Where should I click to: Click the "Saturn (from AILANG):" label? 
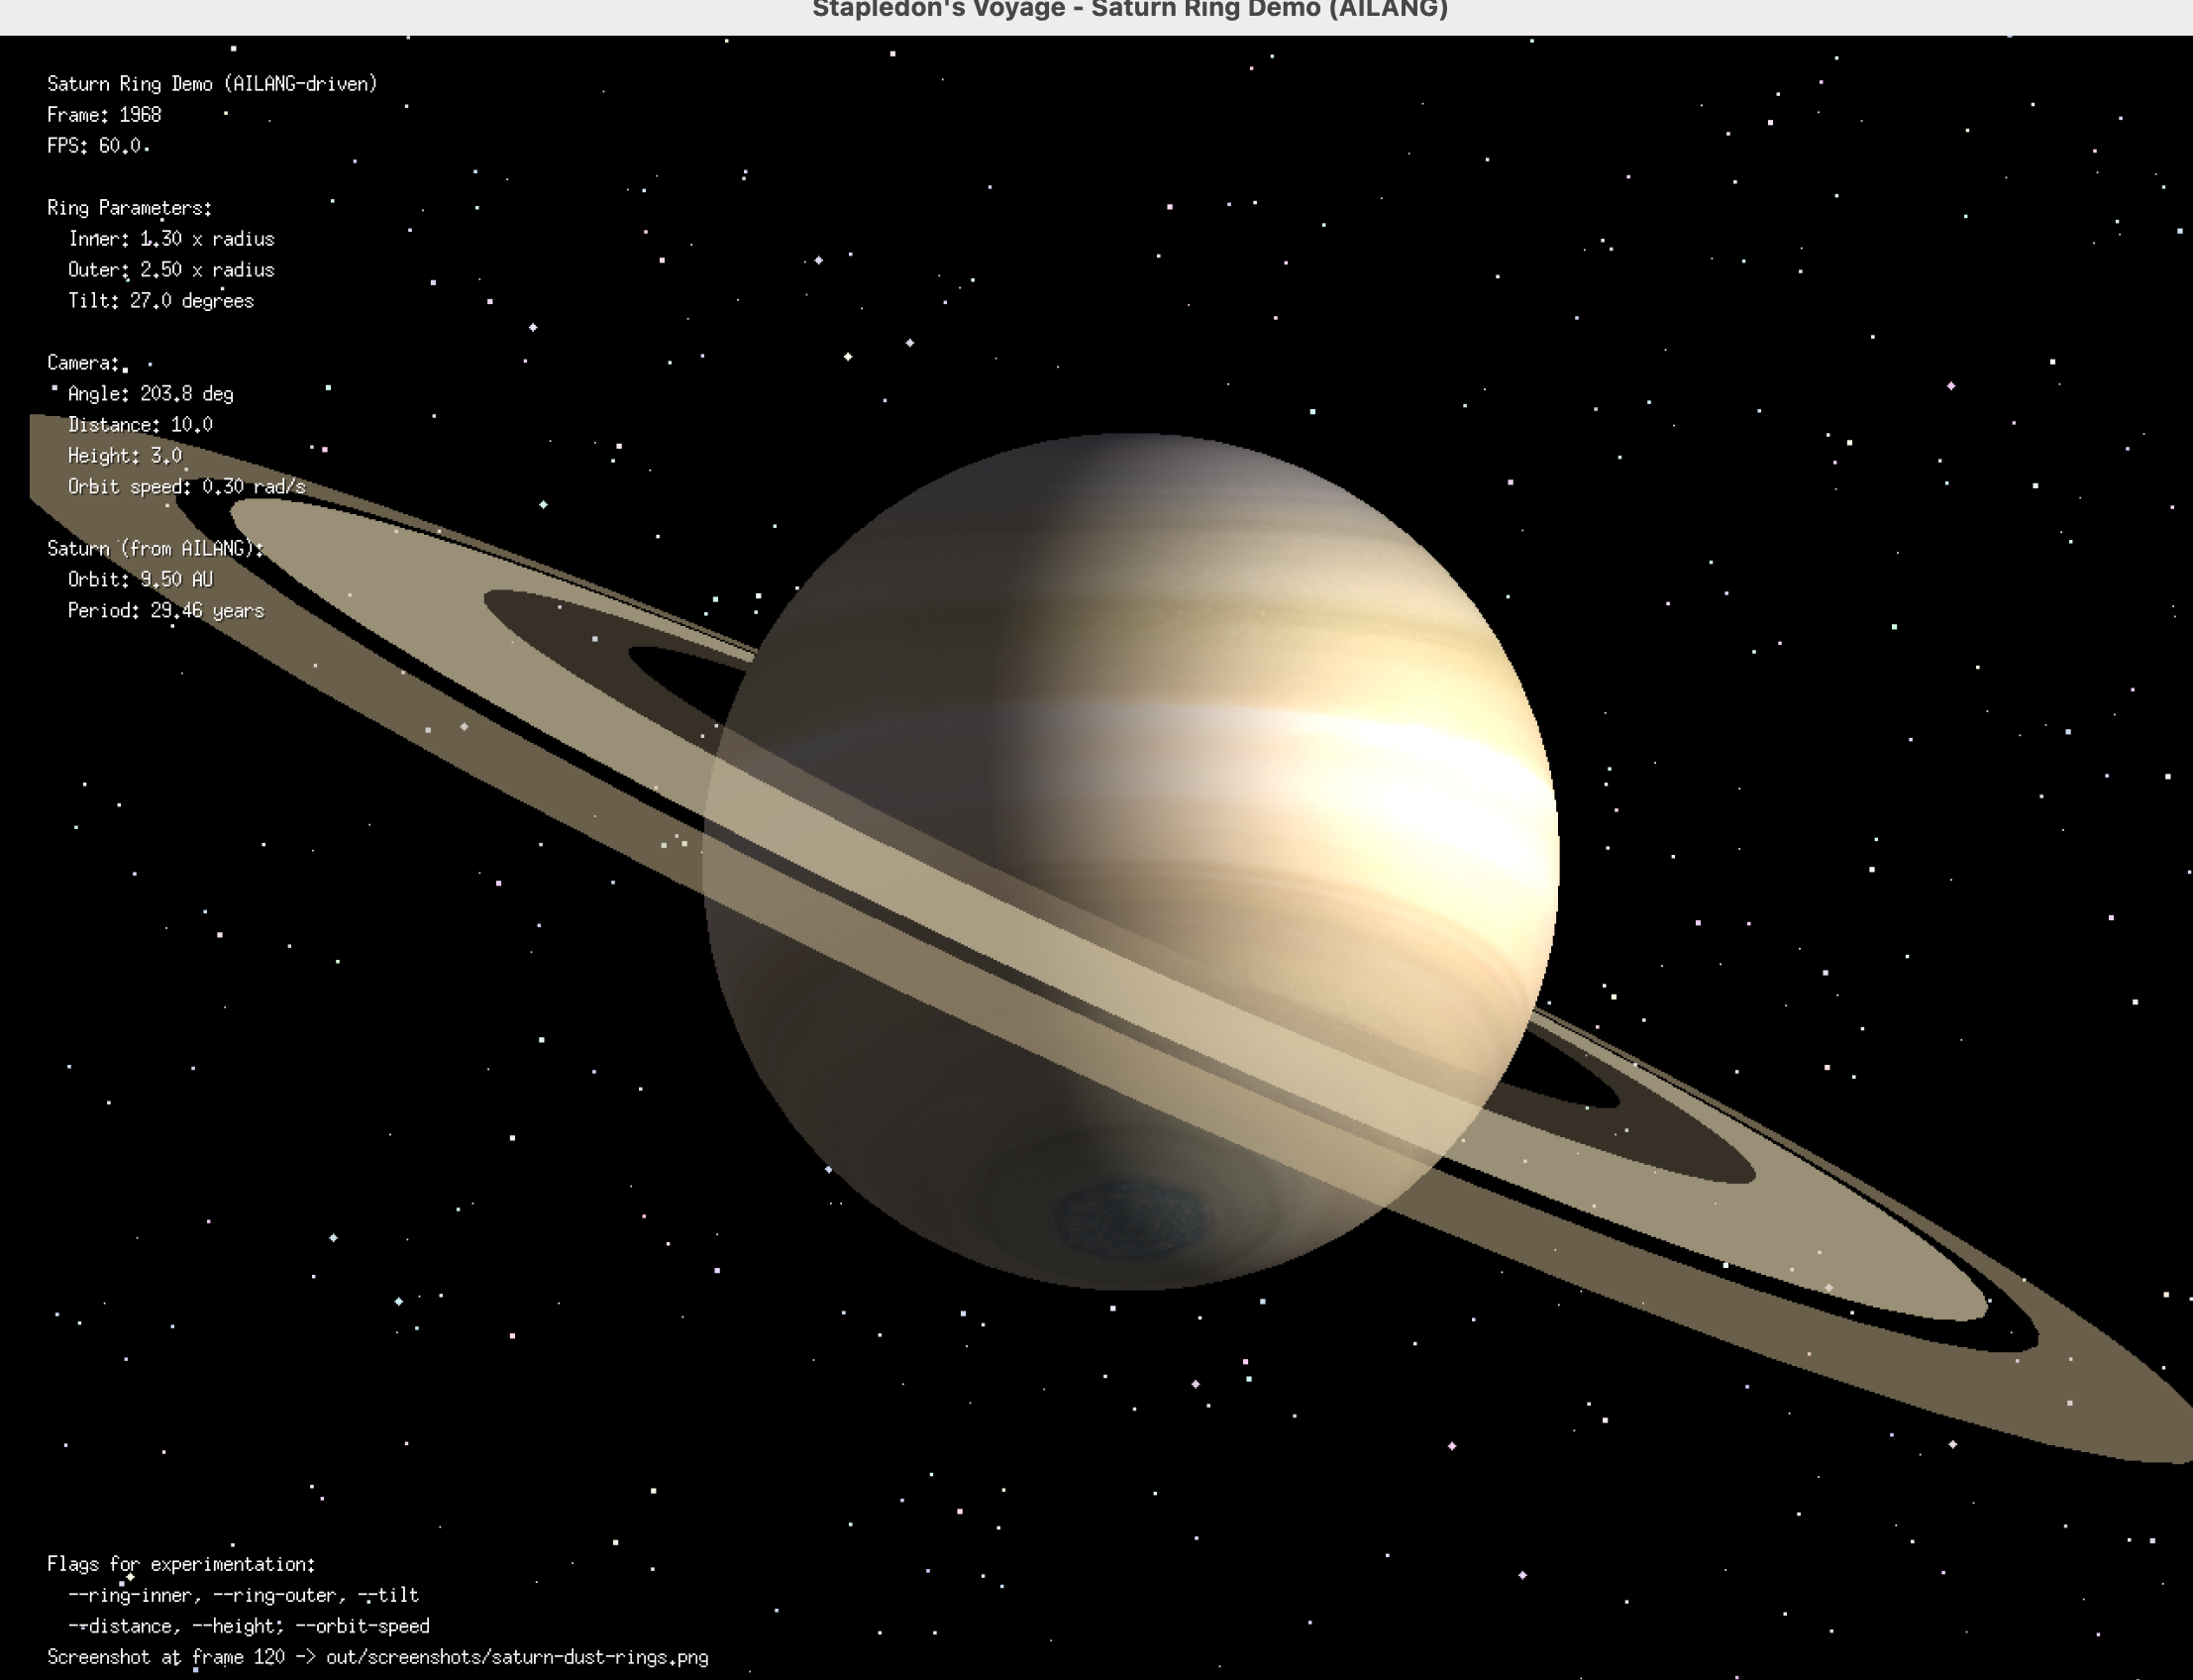click(x=155, y=549)
